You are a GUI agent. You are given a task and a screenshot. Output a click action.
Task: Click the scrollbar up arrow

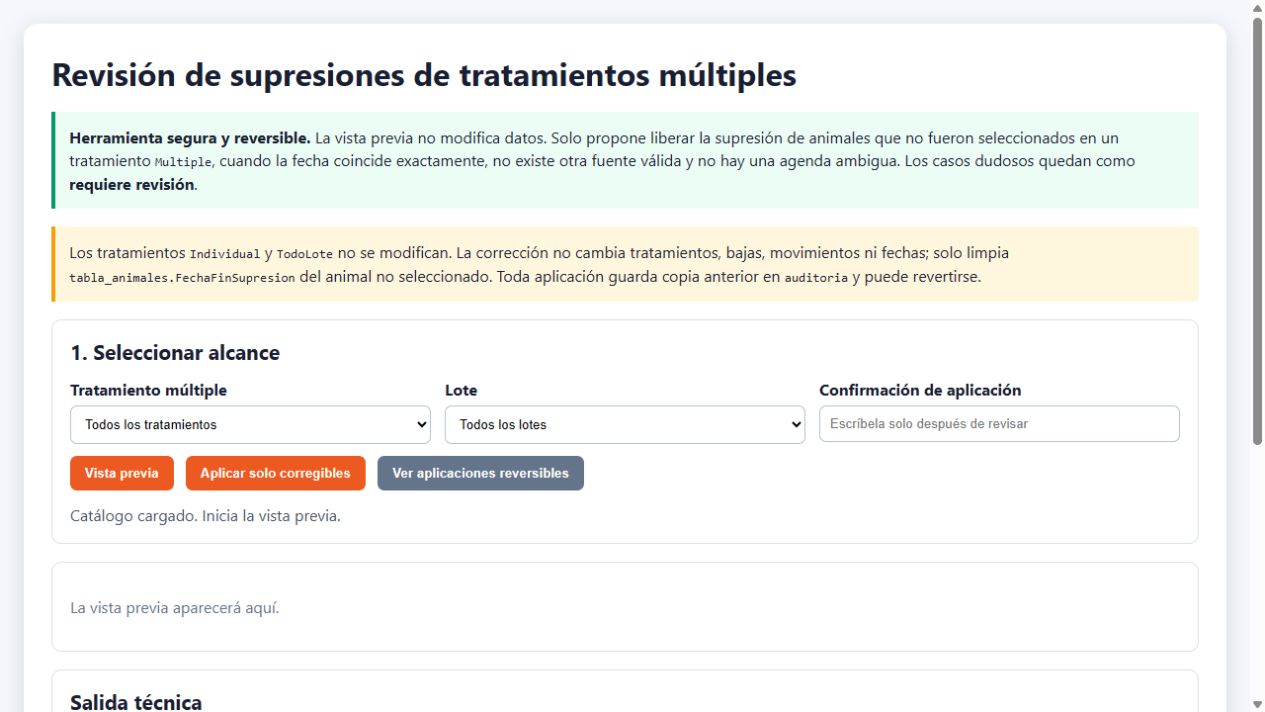1257,8
